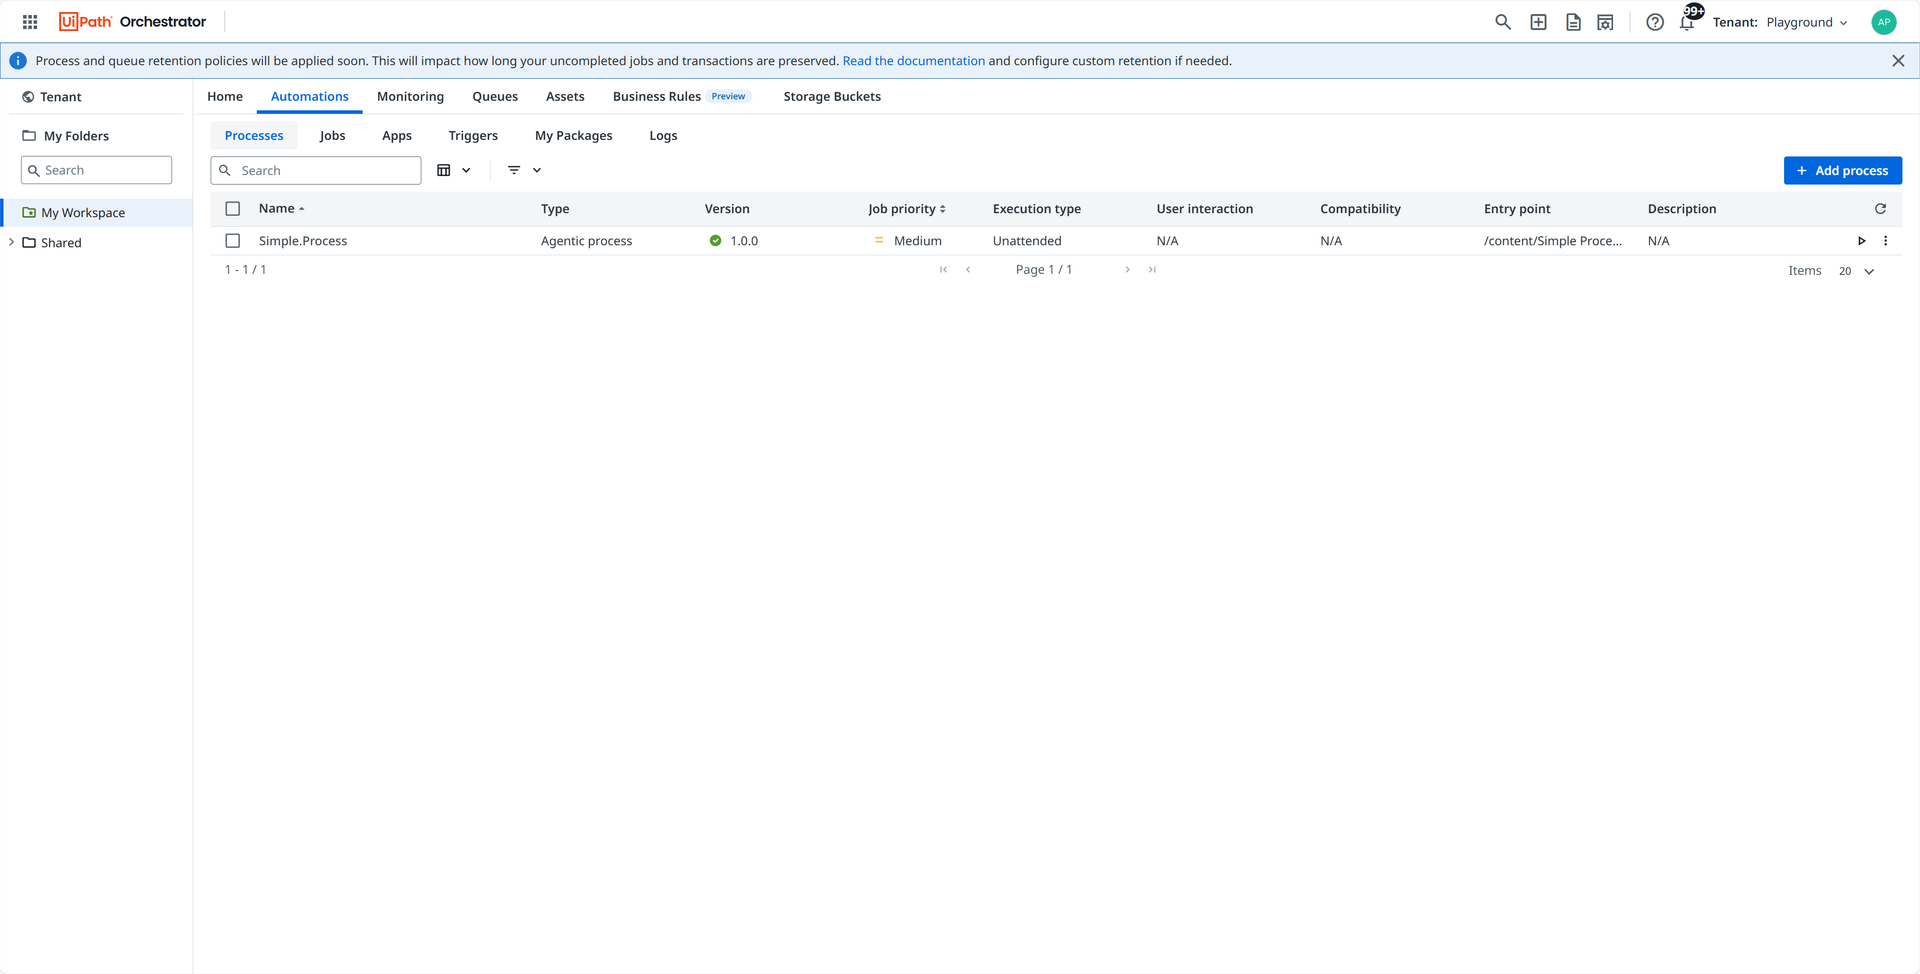The width and height of the screenshot is (1920, 974).
Task: Open more actions menu for Simple.Process
Action: (x=1886, y=241)
